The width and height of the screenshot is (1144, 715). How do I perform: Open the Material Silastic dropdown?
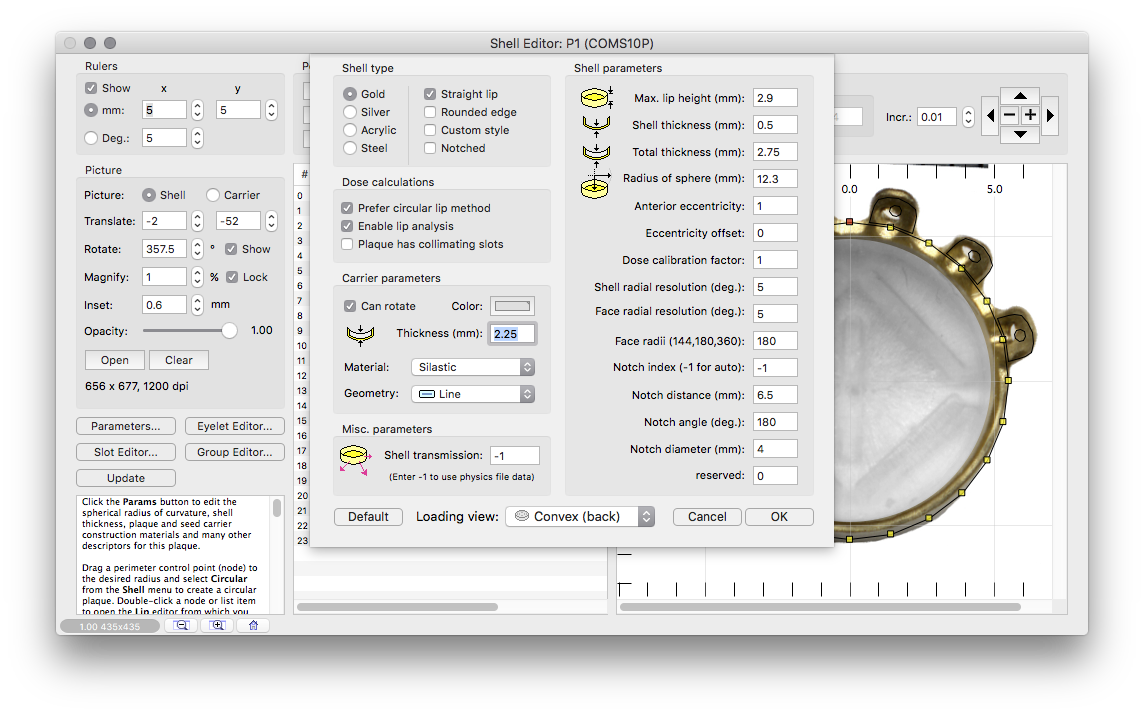point(473,368)
